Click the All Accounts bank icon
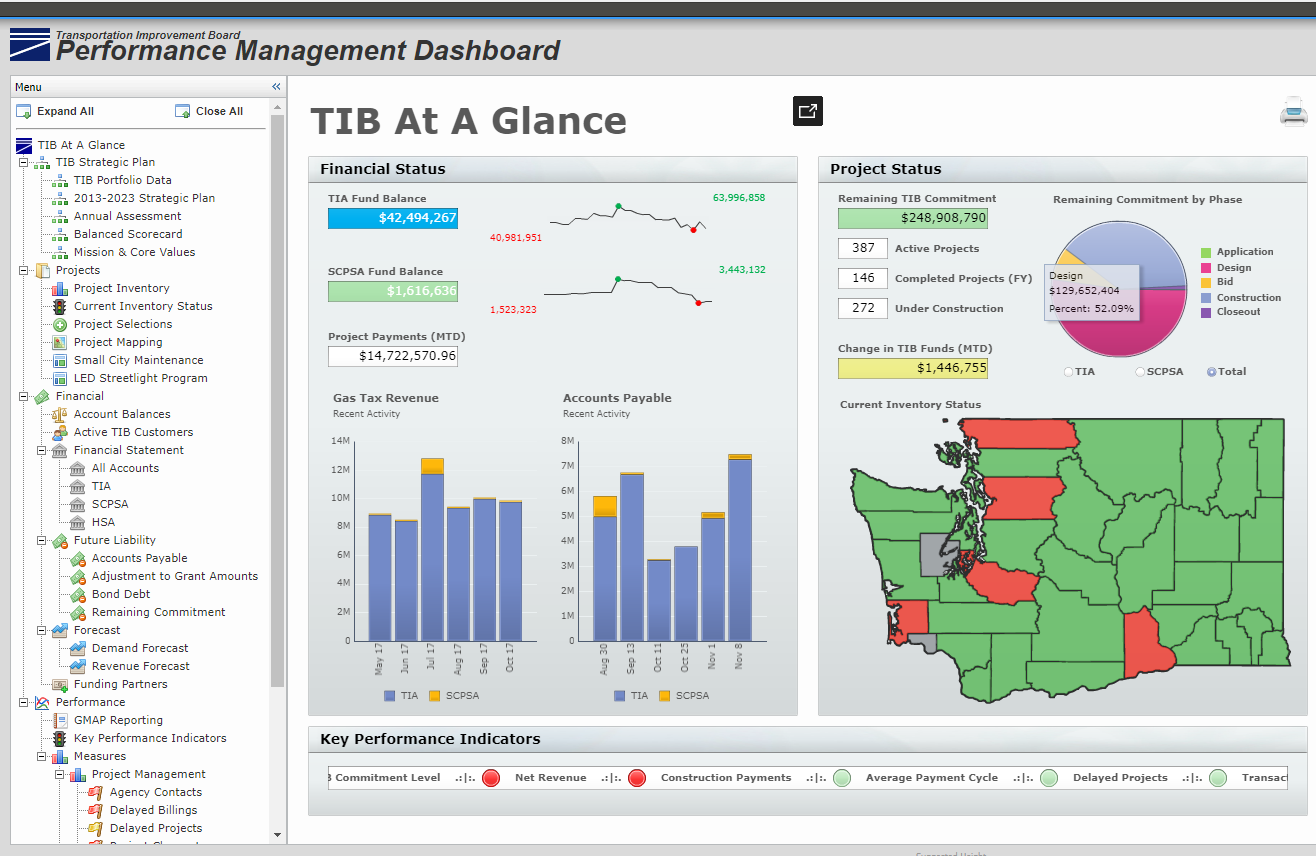Viewport: 1316px width, 856px height. (x=78, y=469)
